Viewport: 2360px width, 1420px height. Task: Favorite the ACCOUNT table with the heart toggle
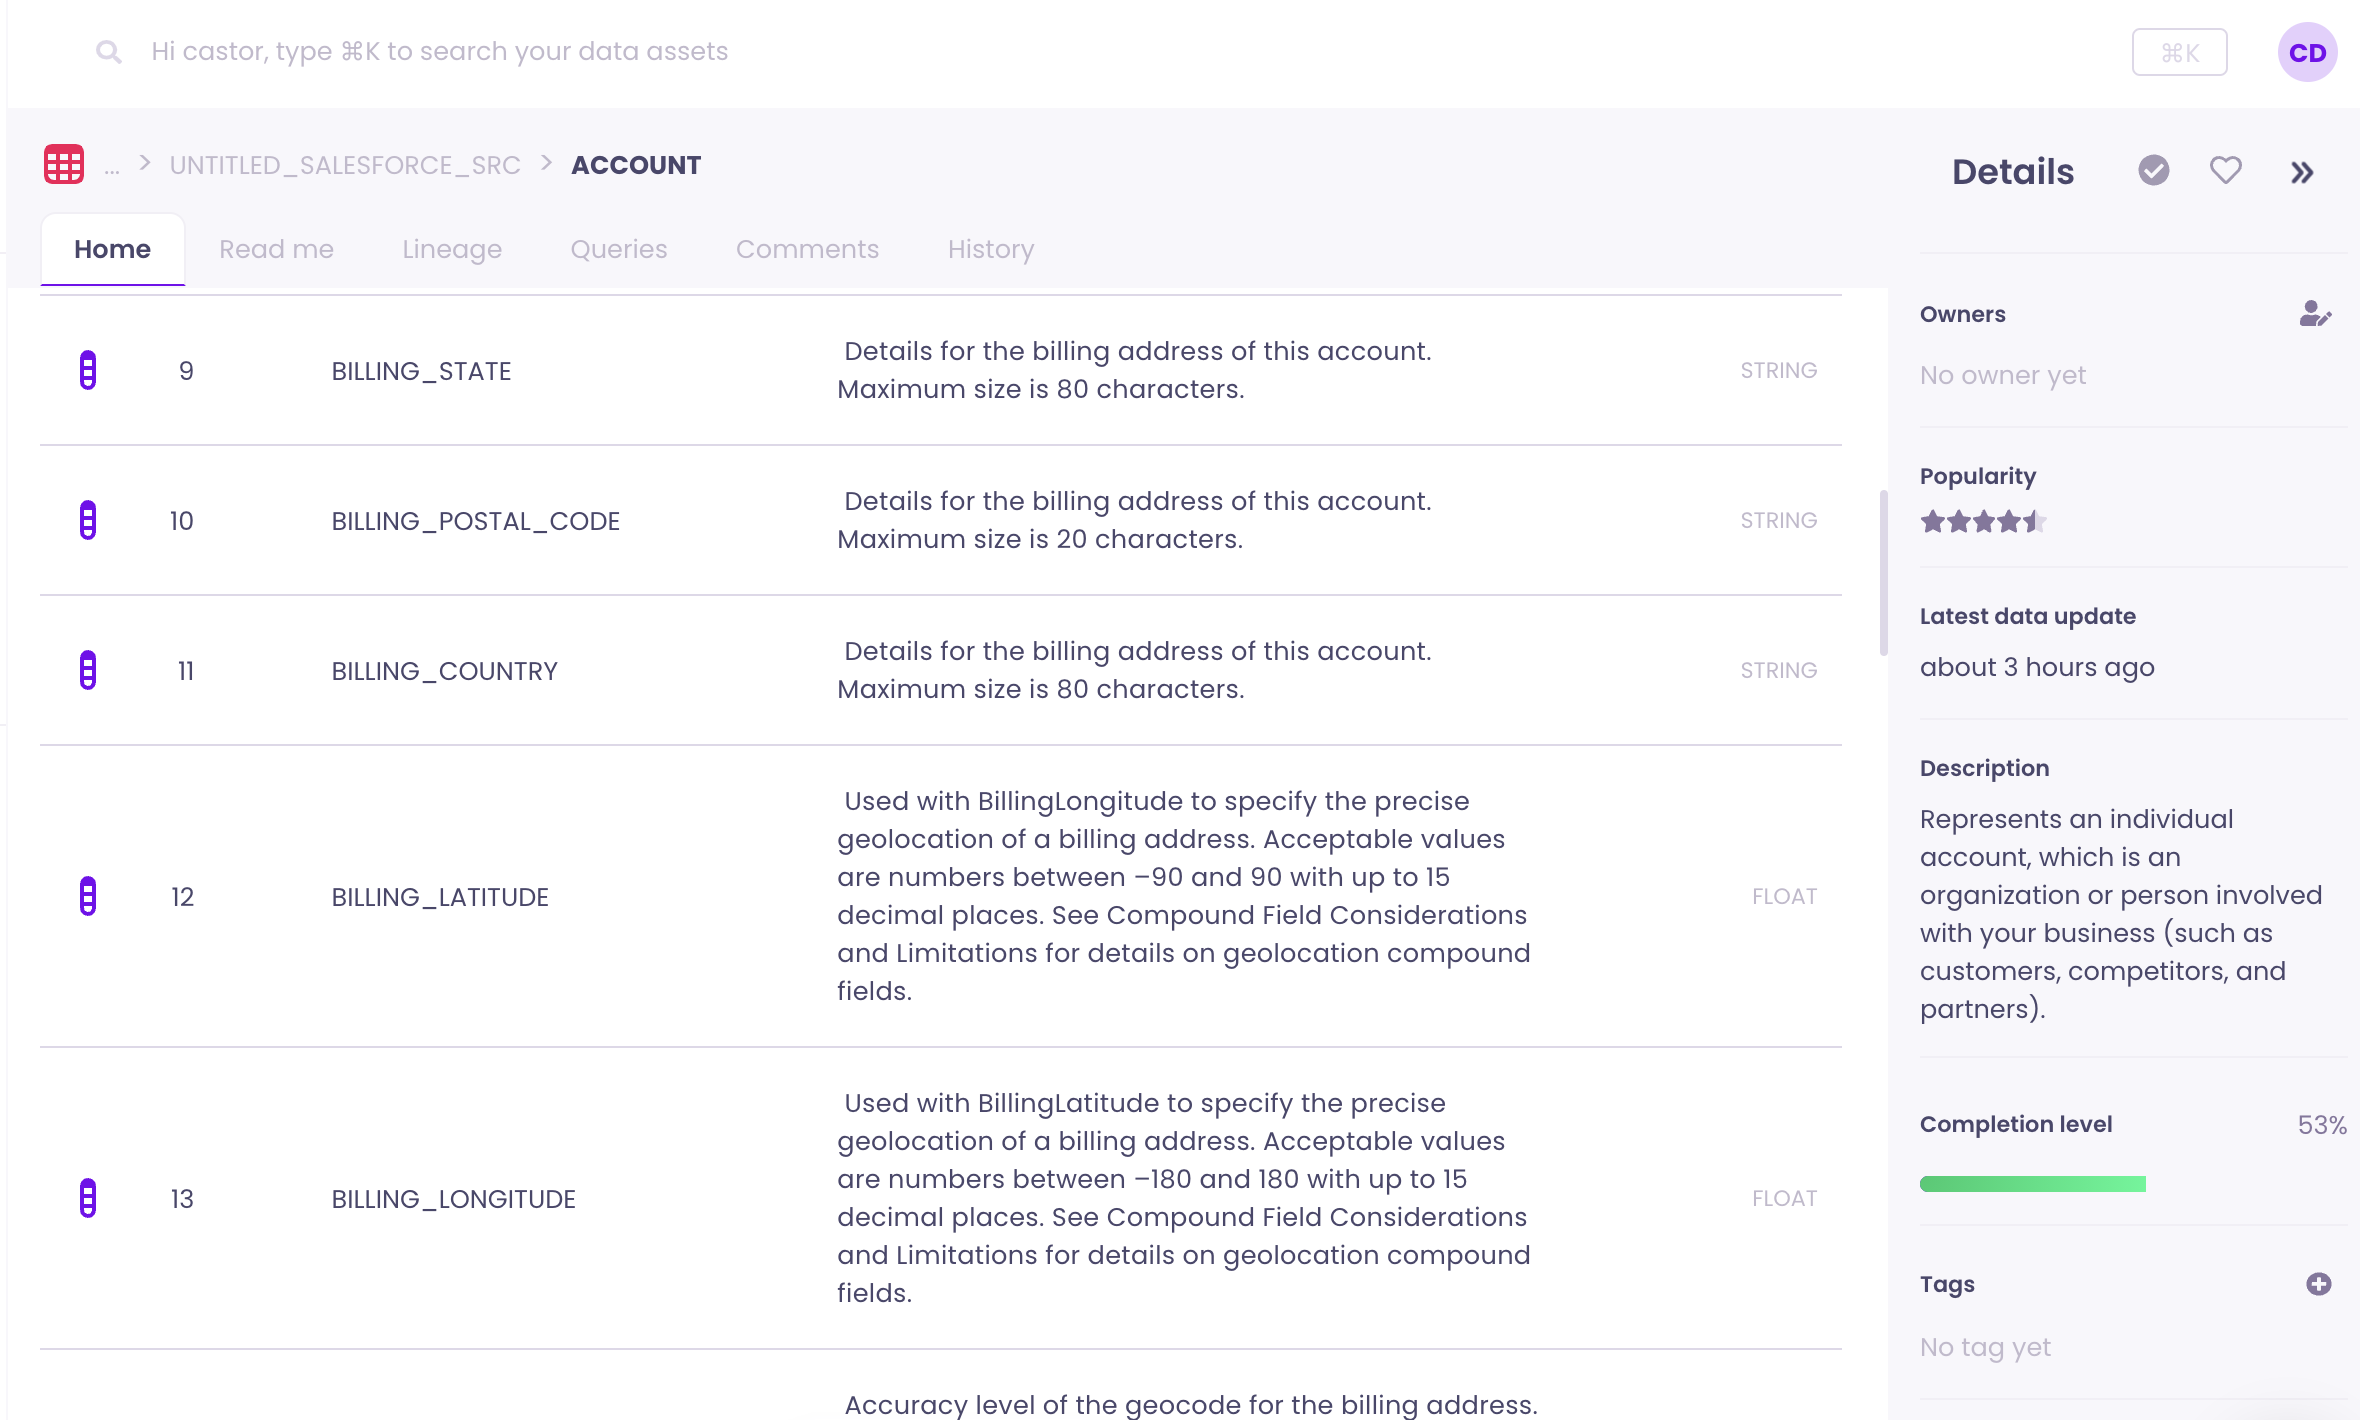pyautogui.click(x=2225, y=171)
